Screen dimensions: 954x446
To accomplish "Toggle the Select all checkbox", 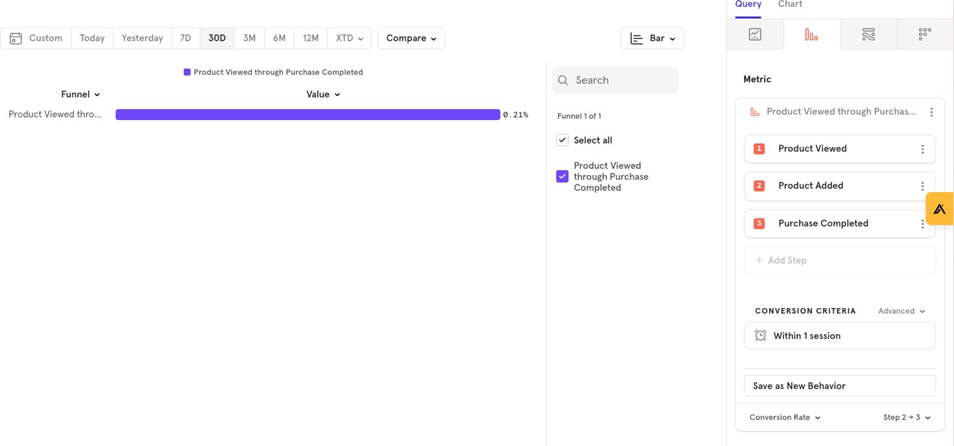I will [x=562, y=140].
